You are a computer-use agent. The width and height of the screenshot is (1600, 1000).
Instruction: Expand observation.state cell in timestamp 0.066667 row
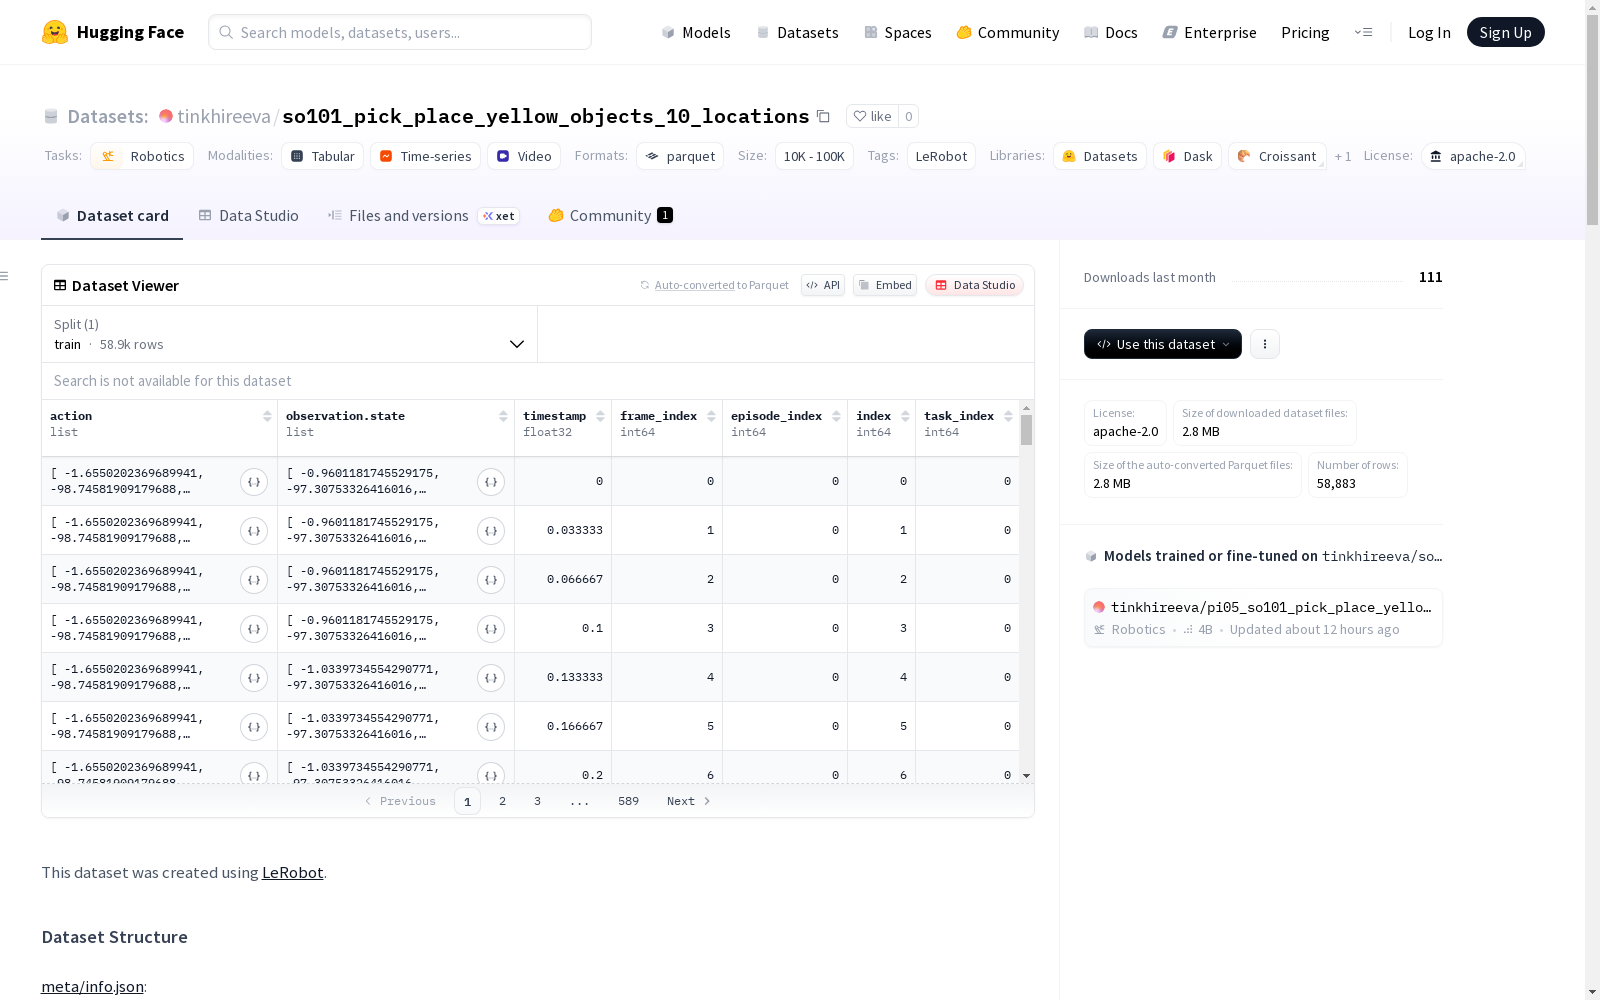coord(491,580)
